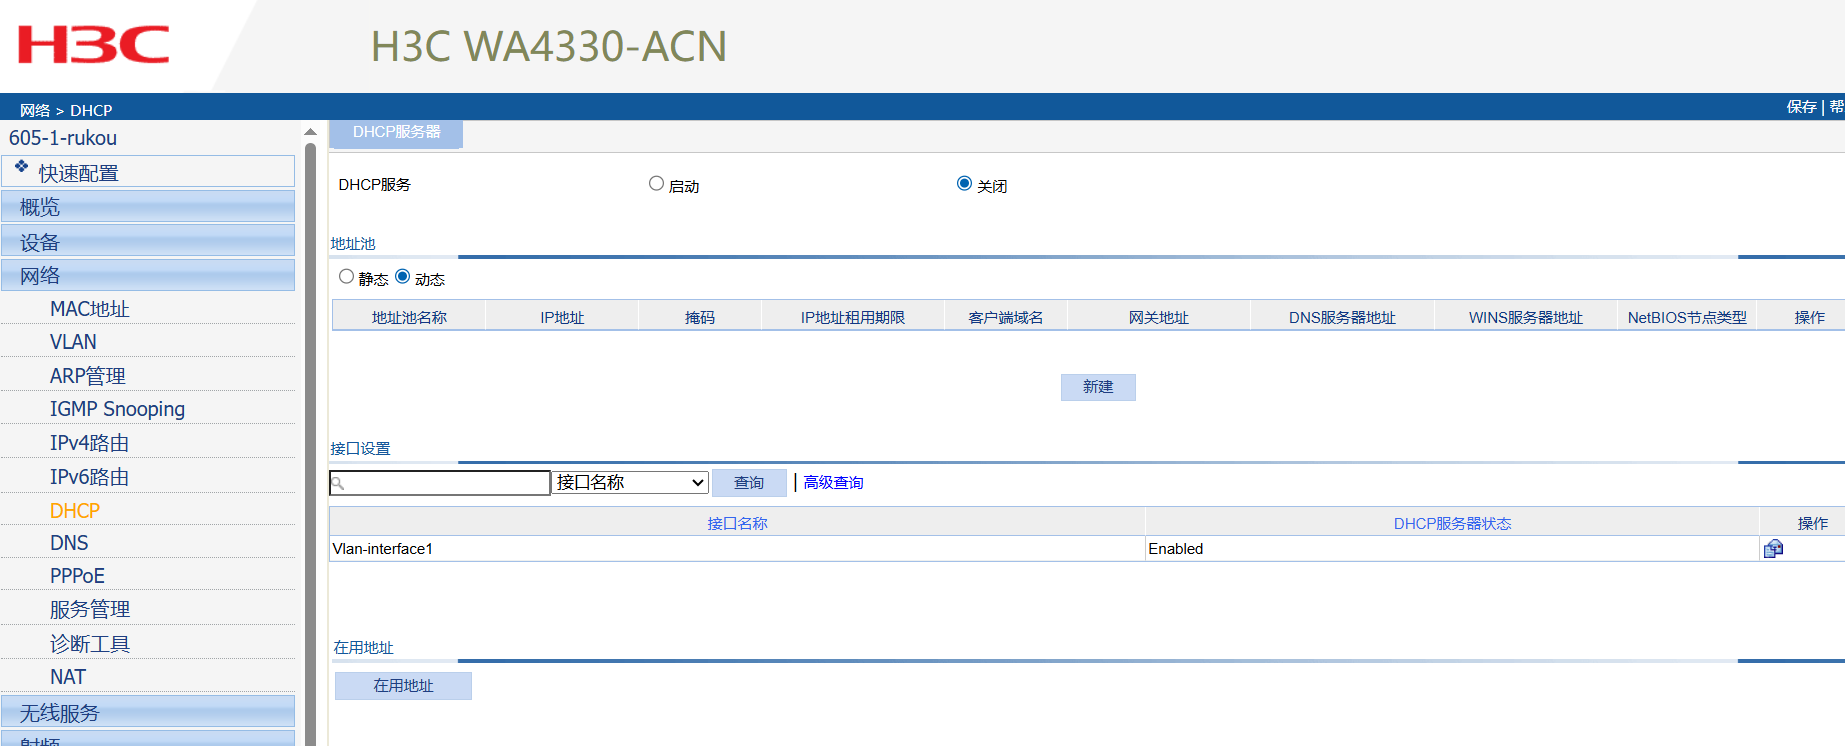
Task: Click the Enabled status cell
Action: (x=1452, y=549)
